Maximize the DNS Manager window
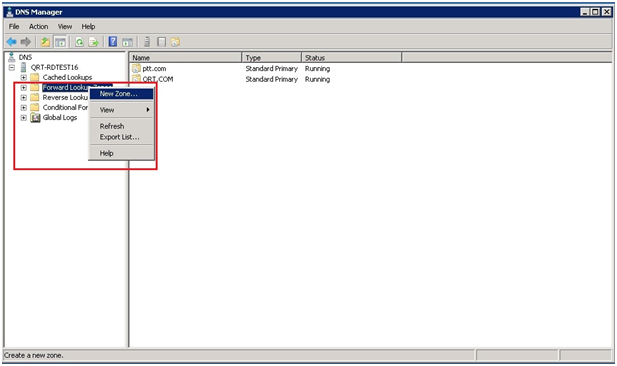 coord(596,12)
